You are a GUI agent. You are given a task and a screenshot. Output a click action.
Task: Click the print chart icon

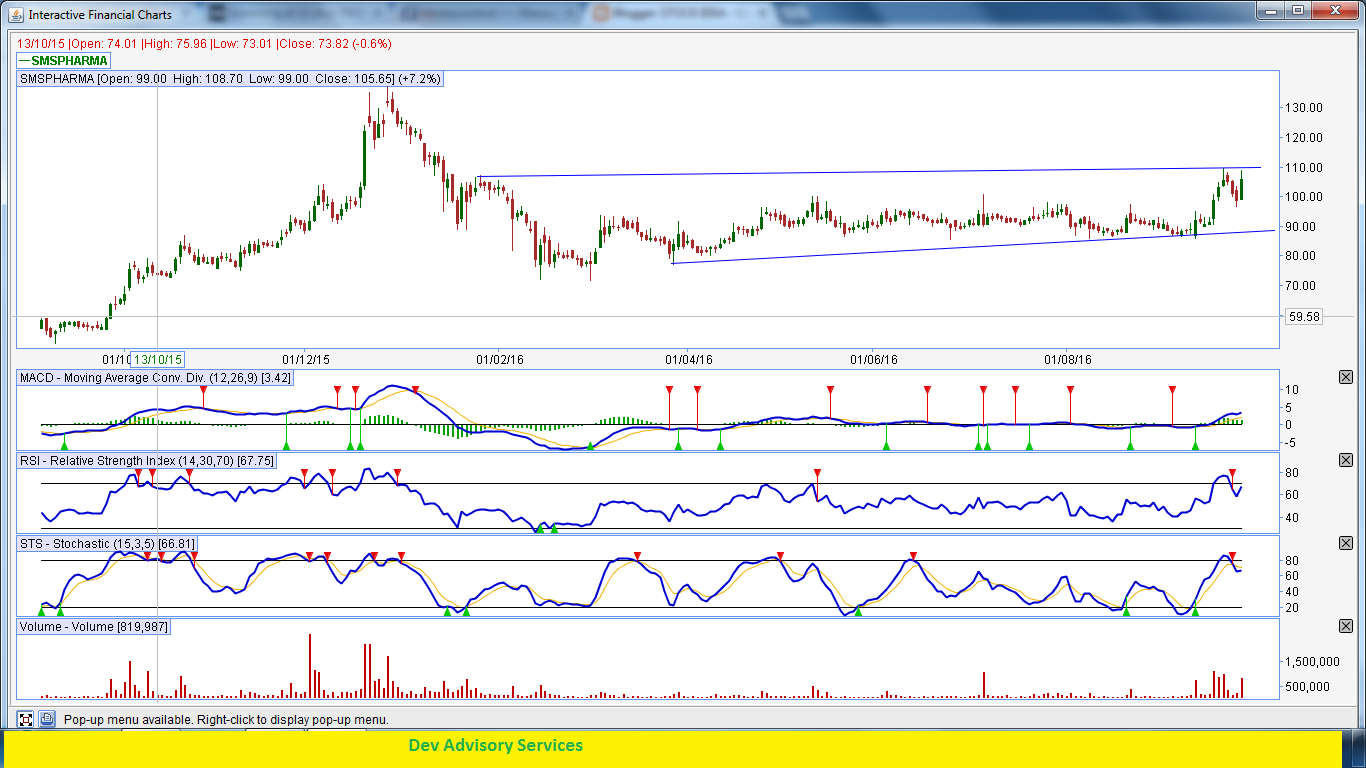48,719
